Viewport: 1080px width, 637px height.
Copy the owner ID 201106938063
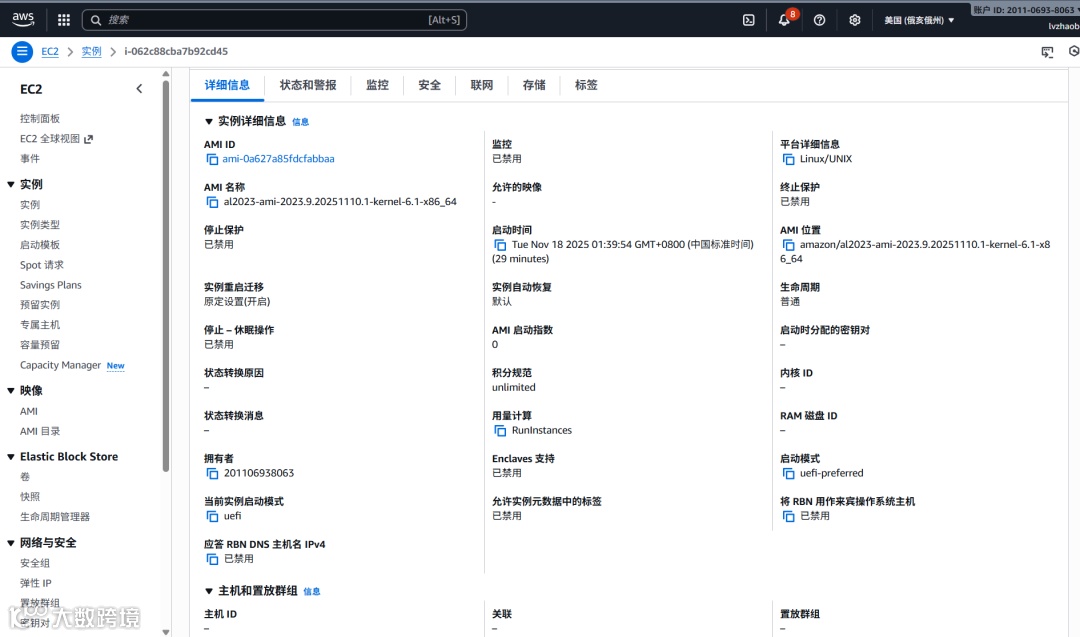click(212, 474)
